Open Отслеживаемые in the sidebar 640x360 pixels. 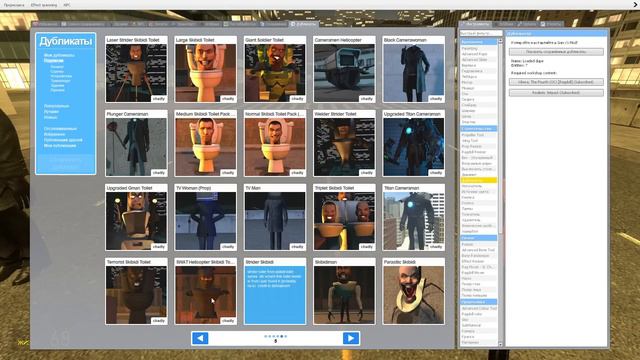[60, 129]
